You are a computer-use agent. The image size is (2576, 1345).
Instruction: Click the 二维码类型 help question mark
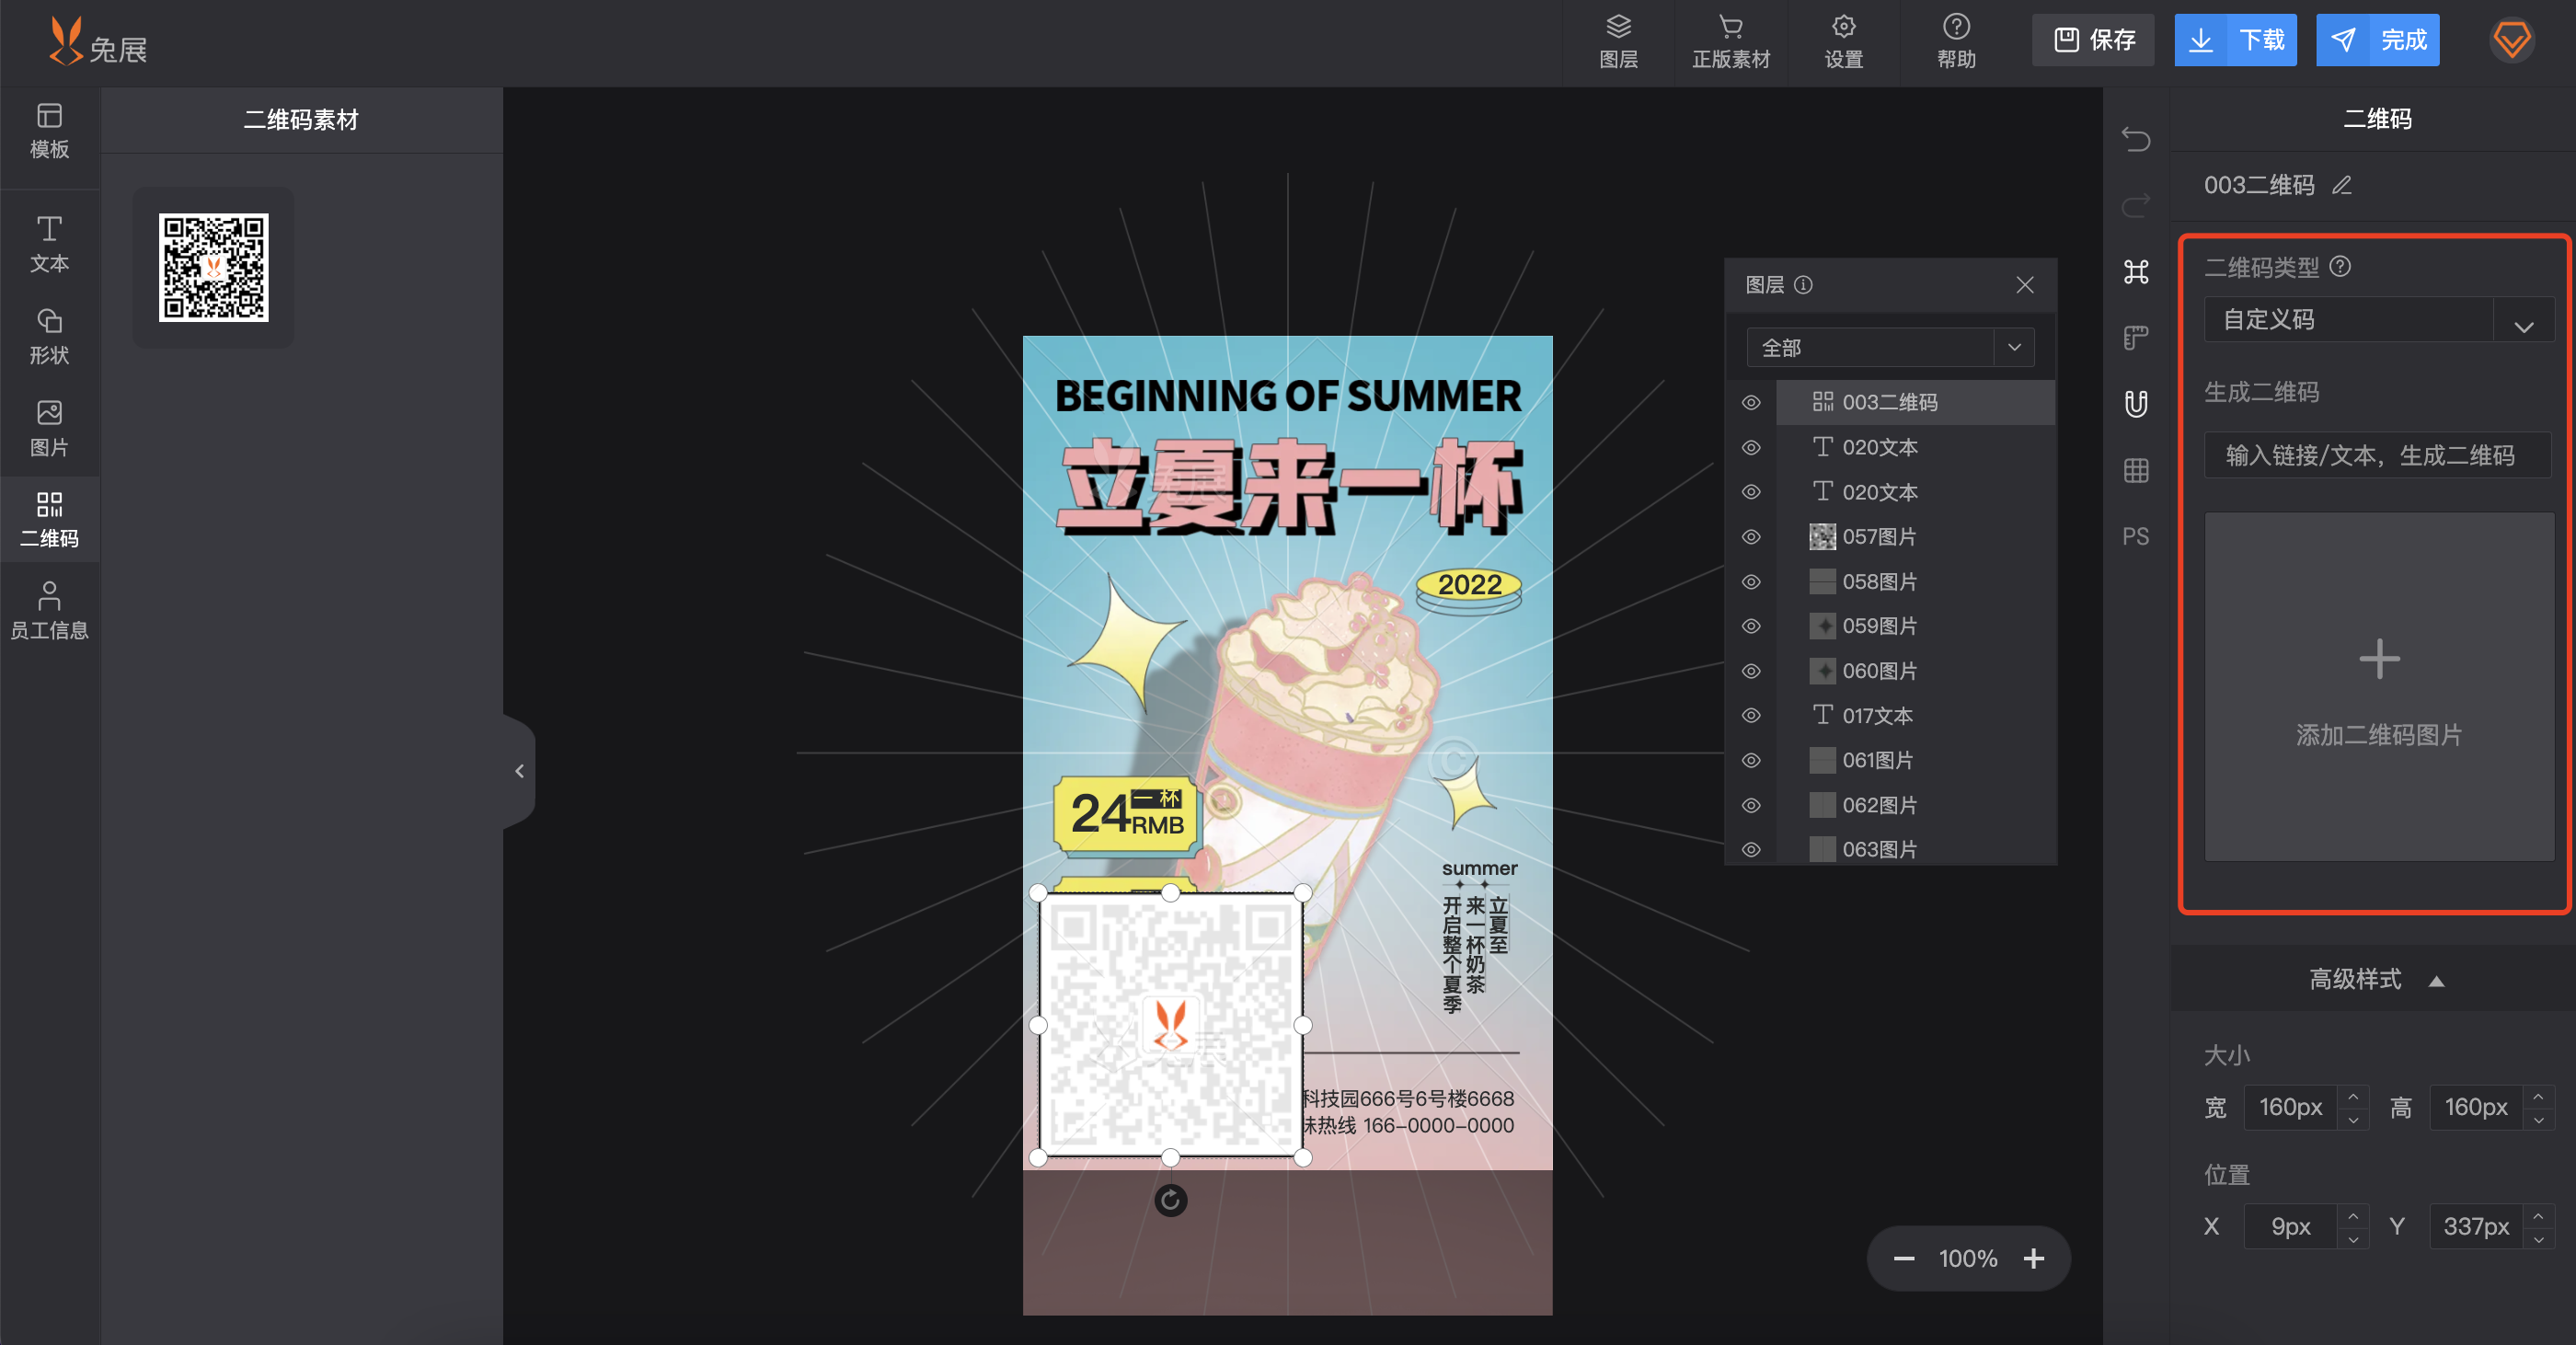point(2340,266)
